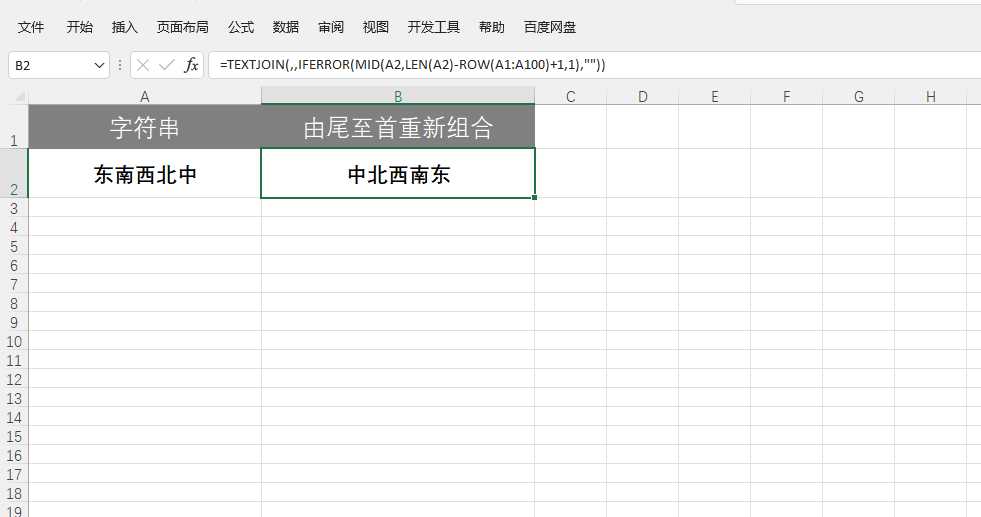Click header cell 由尾至首重新组合

398,126
